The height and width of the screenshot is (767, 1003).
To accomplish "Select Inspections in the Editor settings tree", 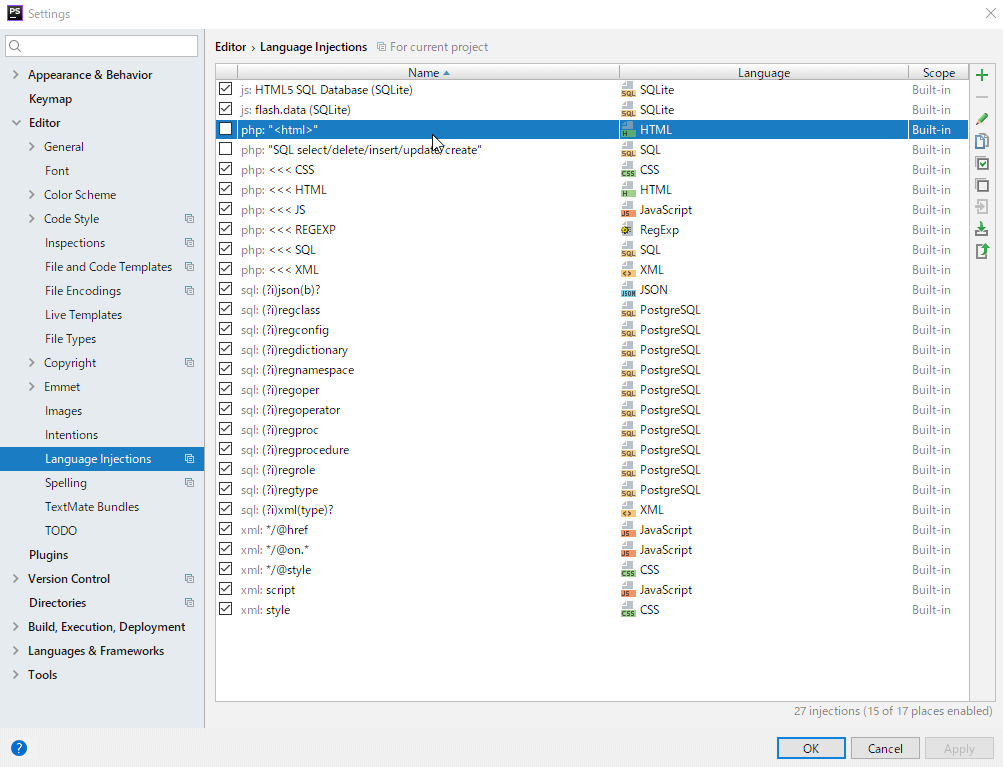I will (x=75, y=242).
